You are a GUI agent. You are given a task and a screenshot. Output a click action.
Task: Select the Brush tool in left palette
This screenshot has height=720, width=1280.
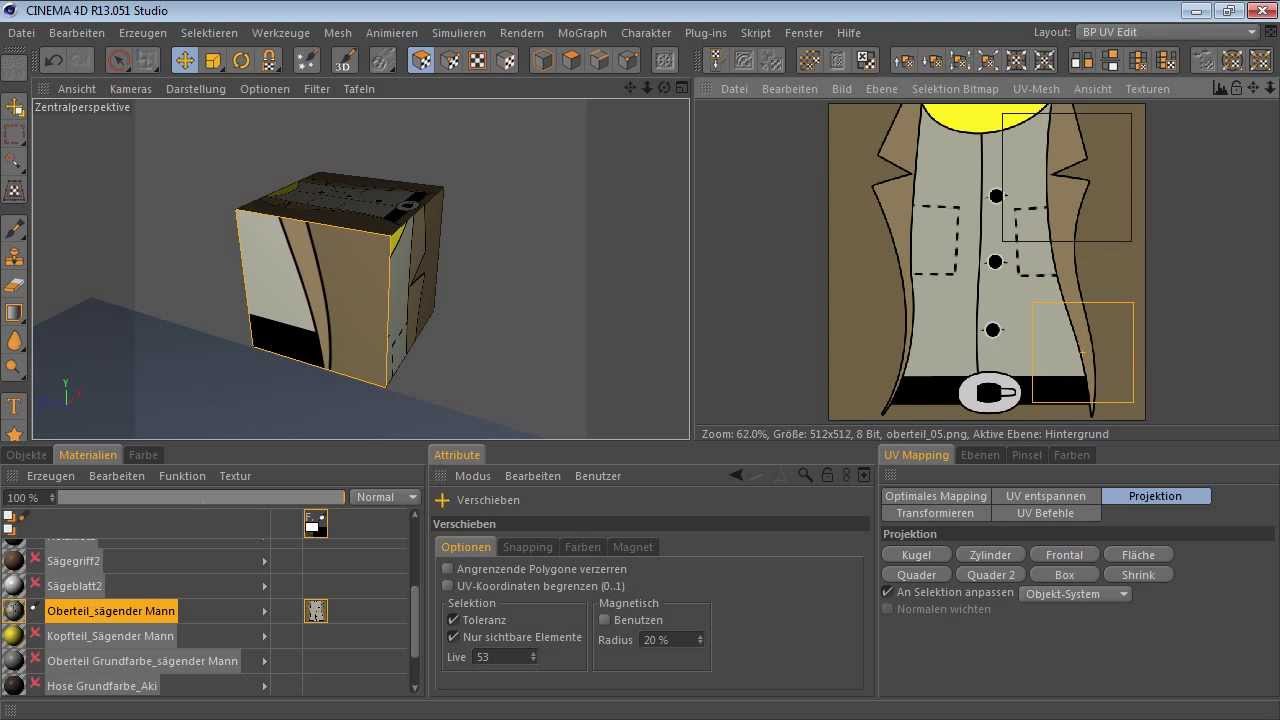(14, 228)
